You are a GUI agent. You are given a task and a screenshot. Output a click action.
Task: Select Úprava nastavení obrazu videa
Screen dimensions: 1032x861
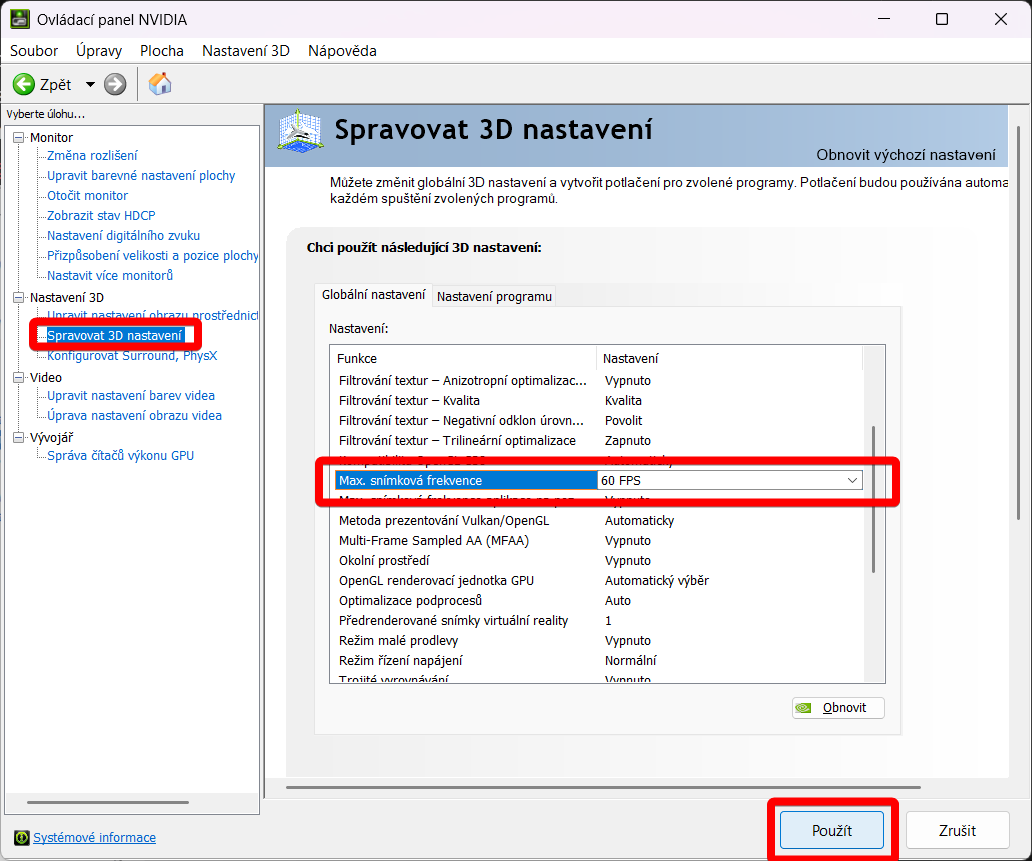pos(134,415)
